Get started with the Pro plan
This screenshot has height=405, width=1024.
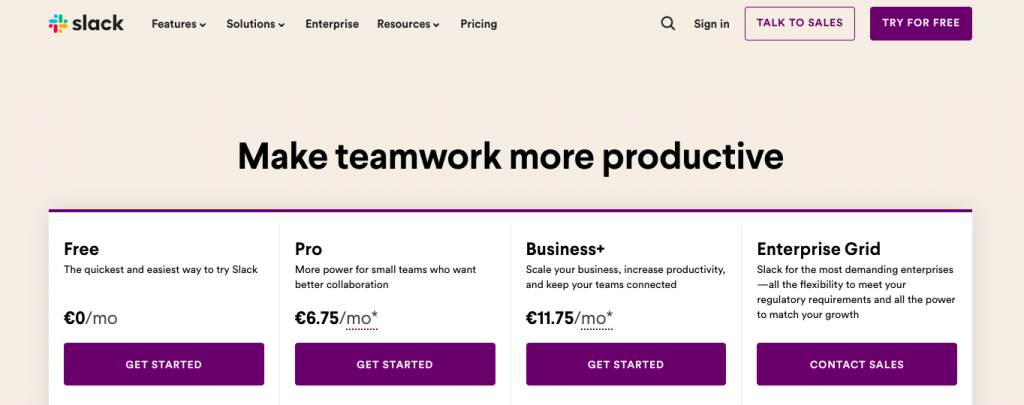click(395, 364)
